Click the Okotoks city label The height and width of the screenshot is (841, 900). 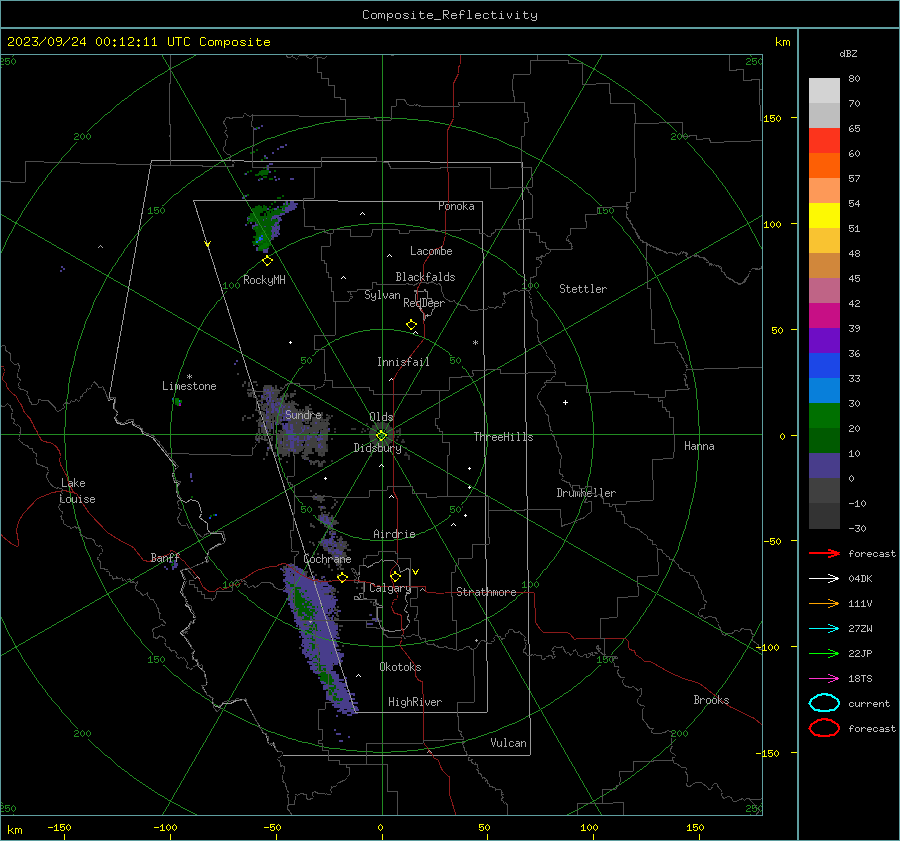click(x=400, y=667)
